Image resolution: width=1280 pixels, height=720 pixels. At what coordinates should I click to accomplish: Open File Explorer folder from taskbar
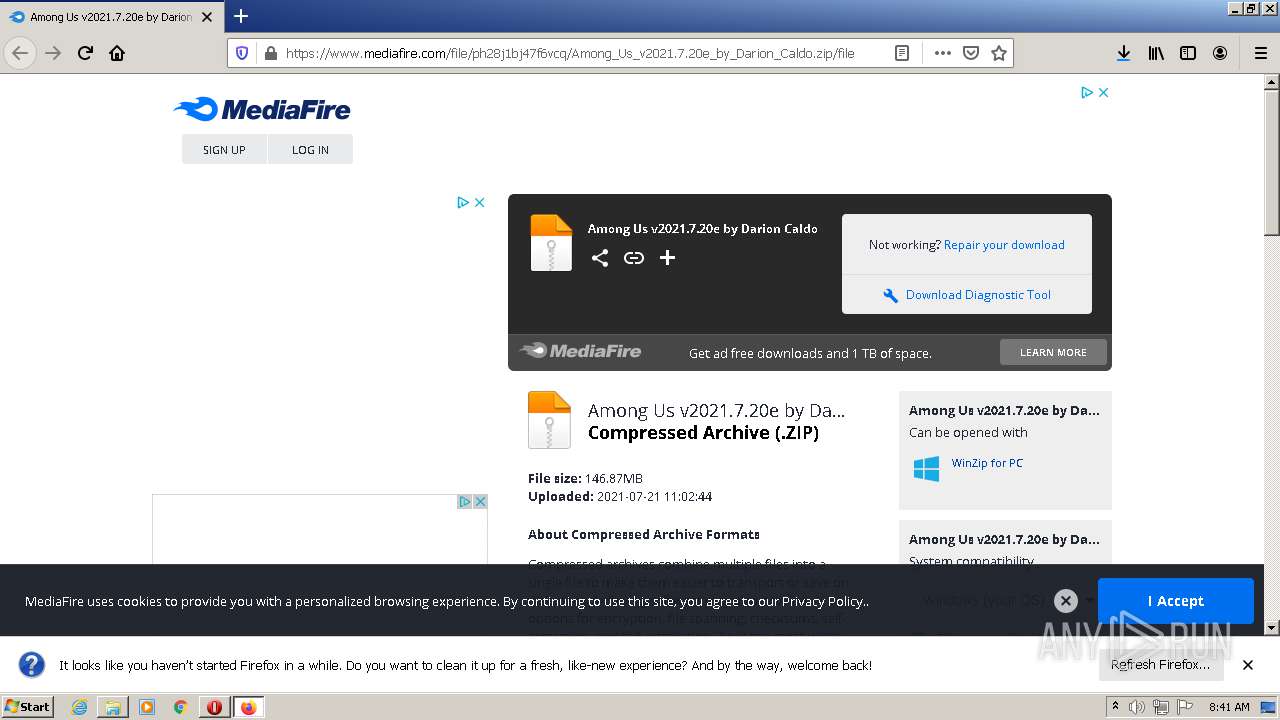click(x=113, y=707)
